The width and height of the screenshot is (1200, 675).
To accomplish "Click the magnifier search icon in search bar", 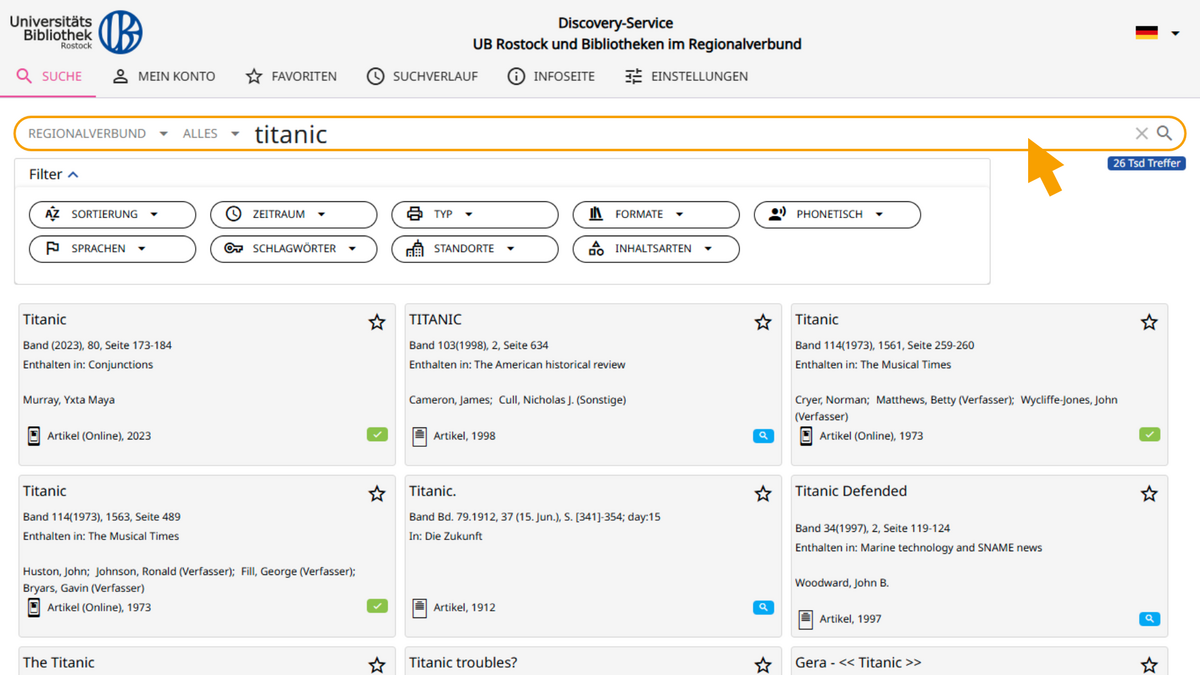I will 1164,133.
